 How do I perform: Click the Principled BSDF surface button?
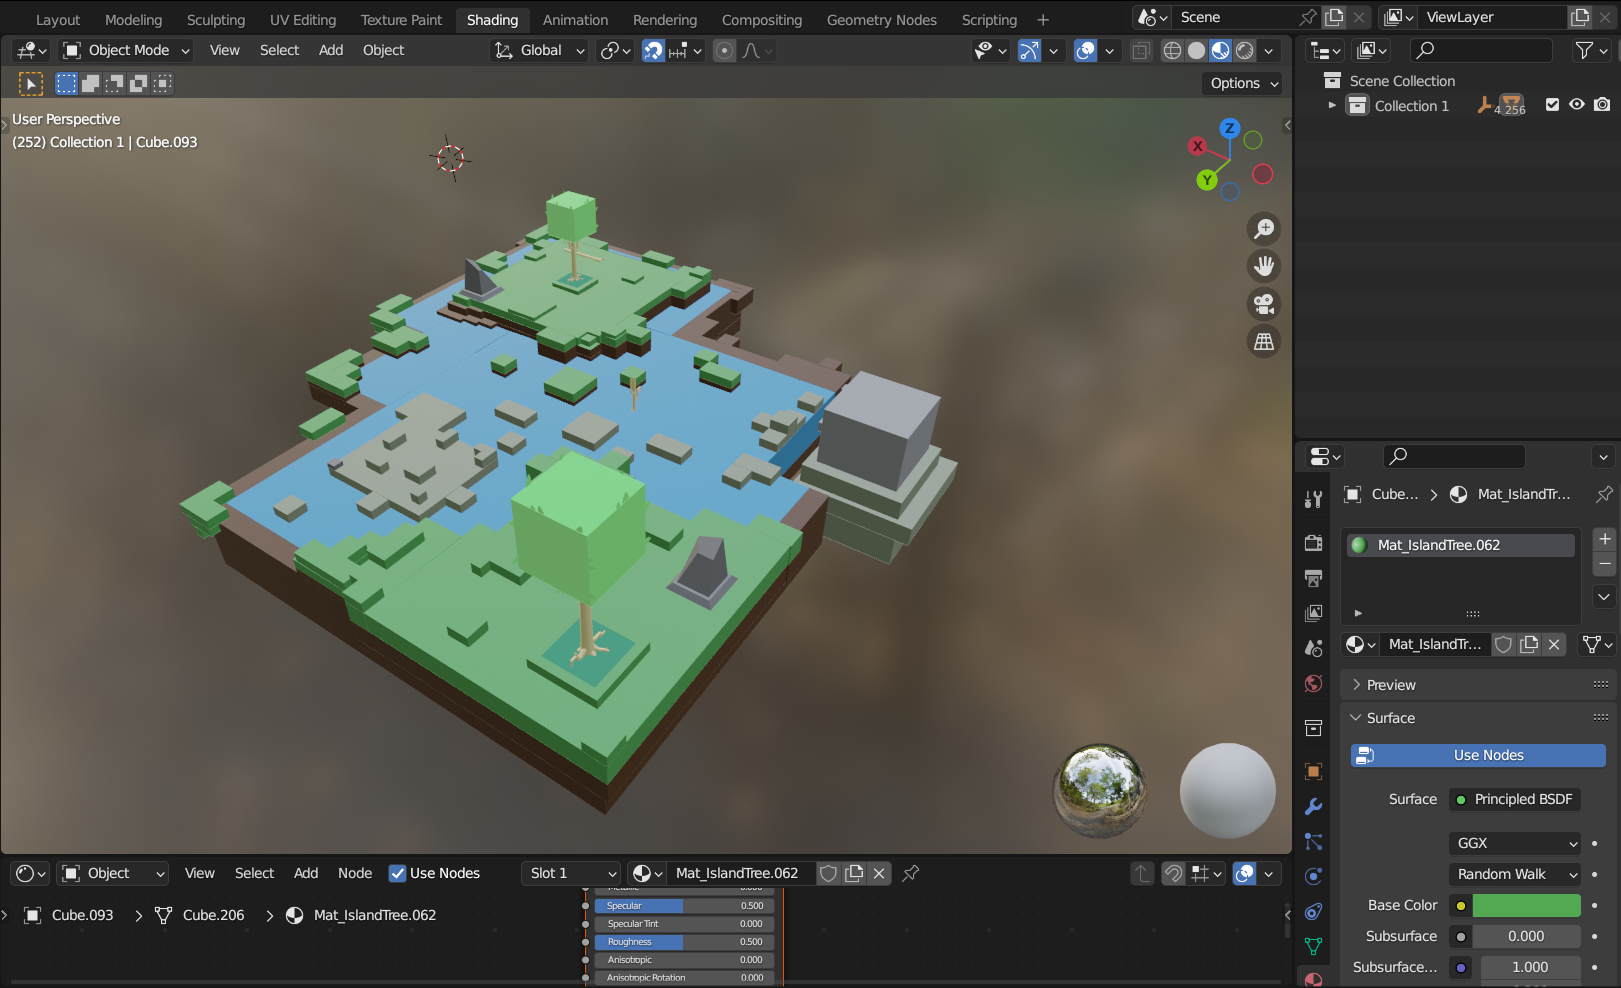pos(1515,799)
